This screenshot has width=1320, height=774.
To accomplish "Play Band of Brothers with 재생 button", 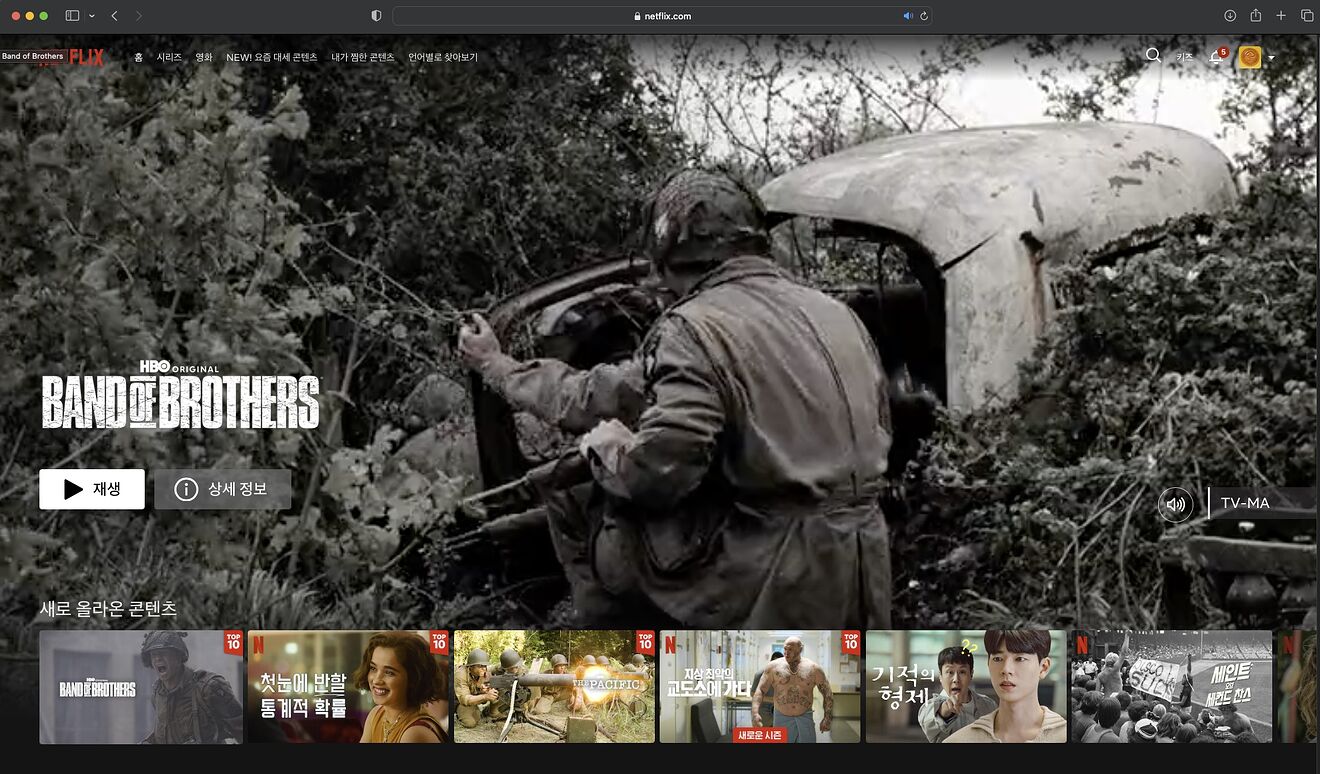I will [92, 489].
